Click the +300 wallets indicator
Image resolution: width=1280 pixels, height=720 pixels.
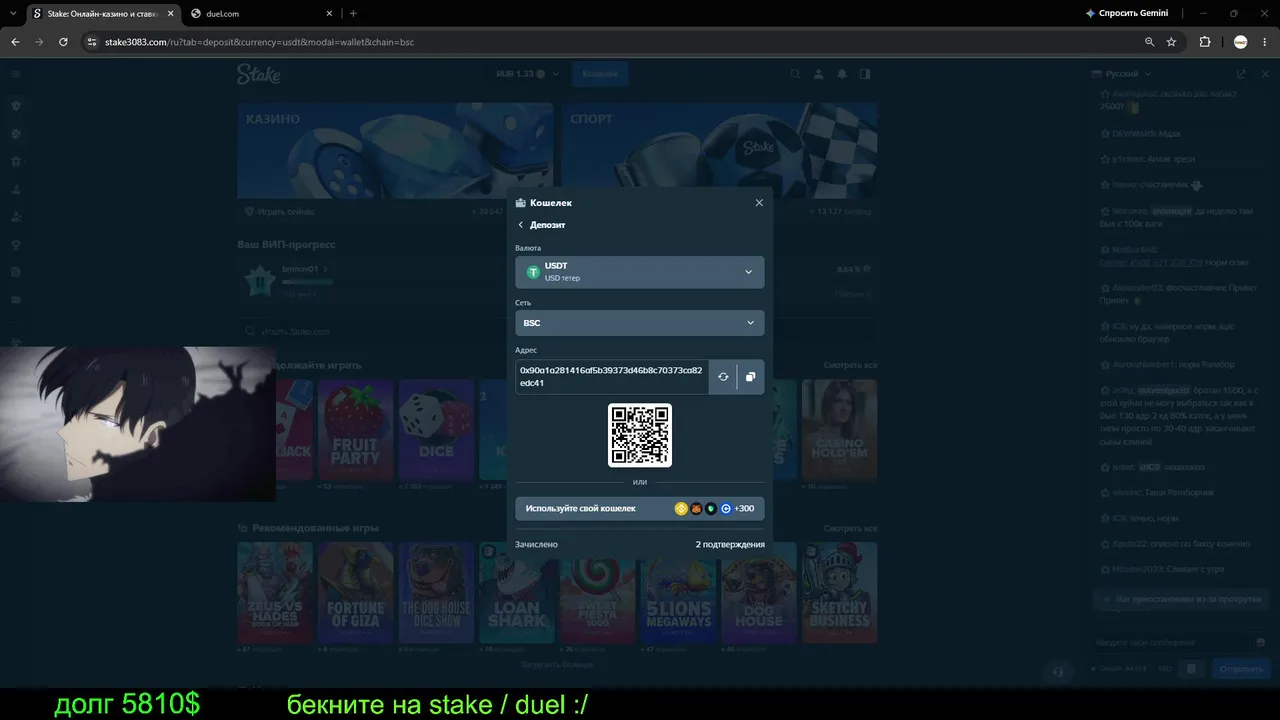point(744,508)
